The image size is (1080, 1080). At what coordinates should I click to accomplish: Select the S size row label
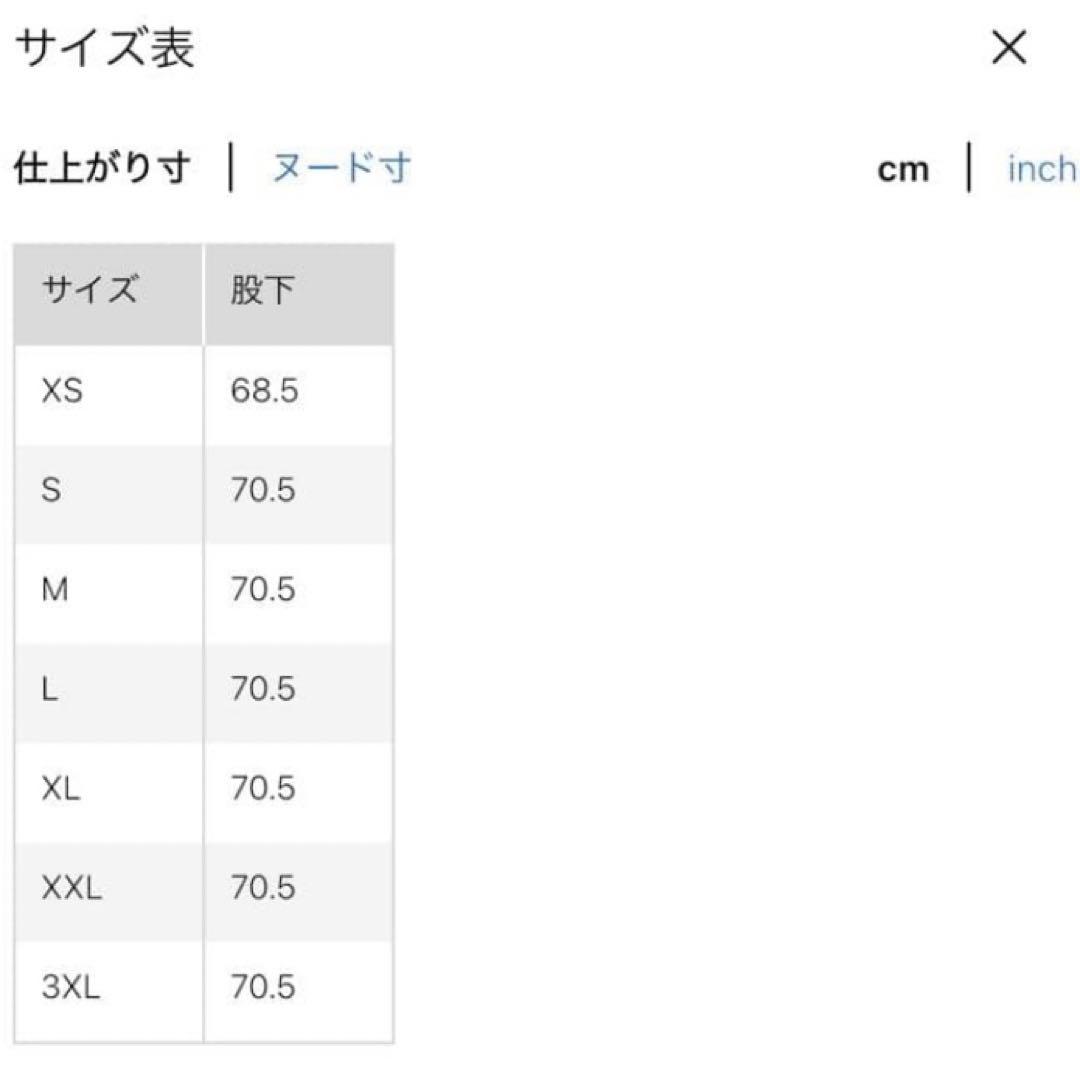point(51,491)
